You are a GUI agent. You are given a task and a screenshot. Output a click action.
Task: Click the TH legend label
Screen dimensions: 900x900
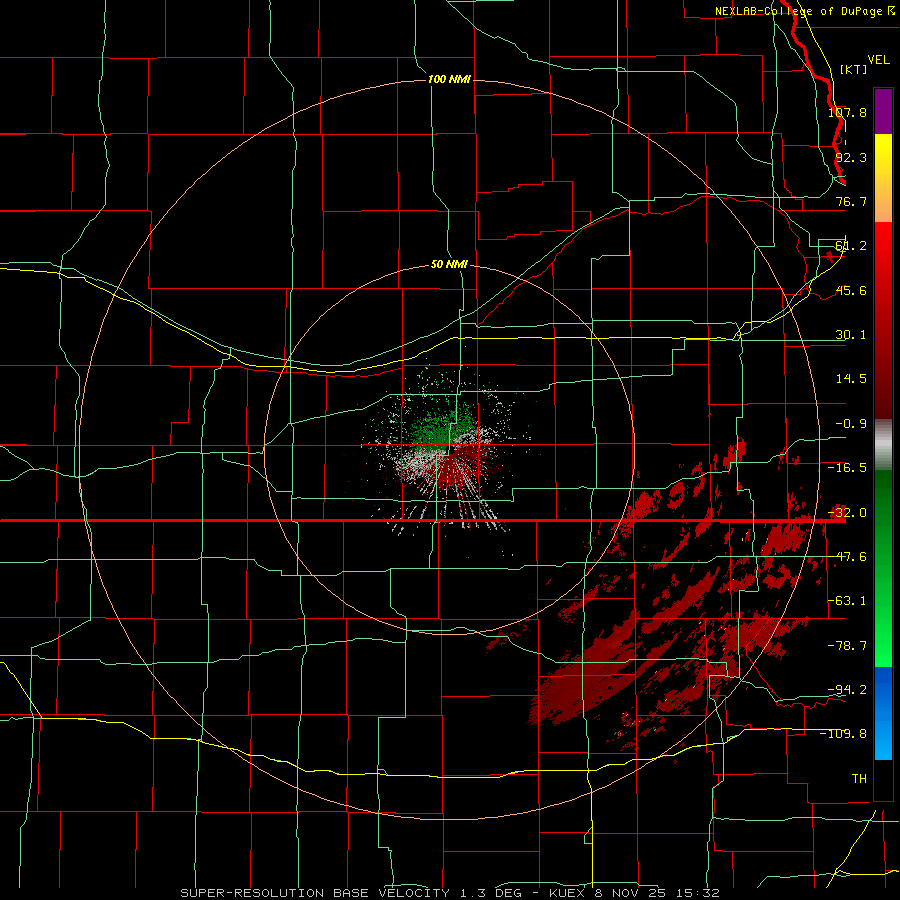pos(859,778)
